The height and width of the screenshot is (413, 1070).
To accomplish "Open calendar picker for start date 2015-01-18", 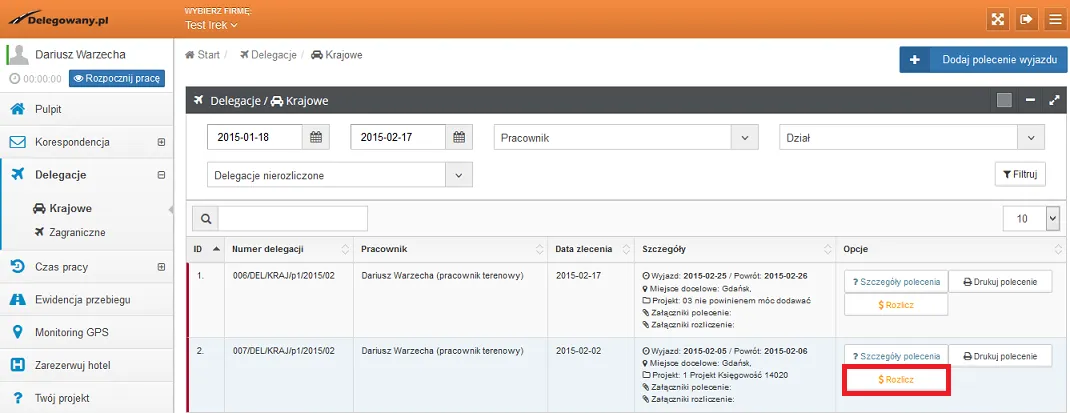I will coord(316,137).
